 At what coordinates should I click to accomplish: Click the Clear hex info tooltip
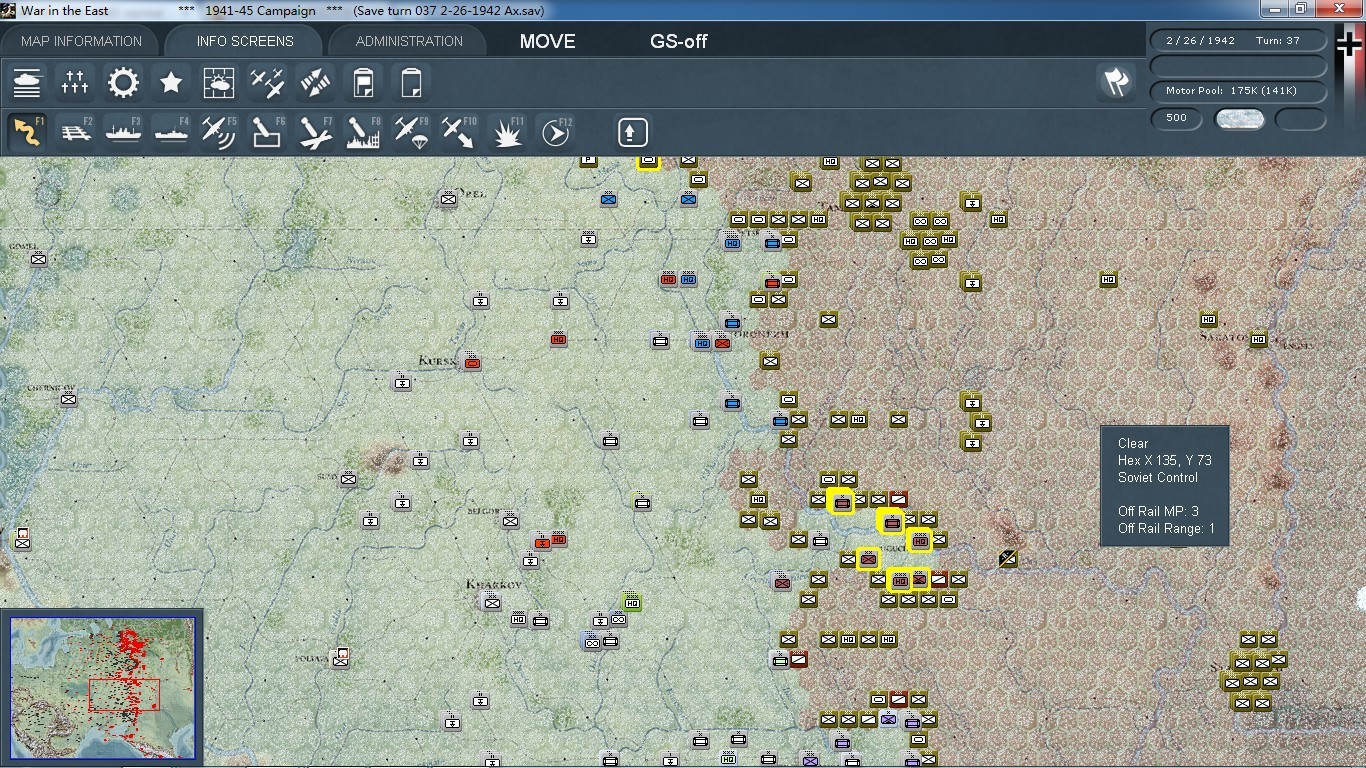tap(1164, 486)
